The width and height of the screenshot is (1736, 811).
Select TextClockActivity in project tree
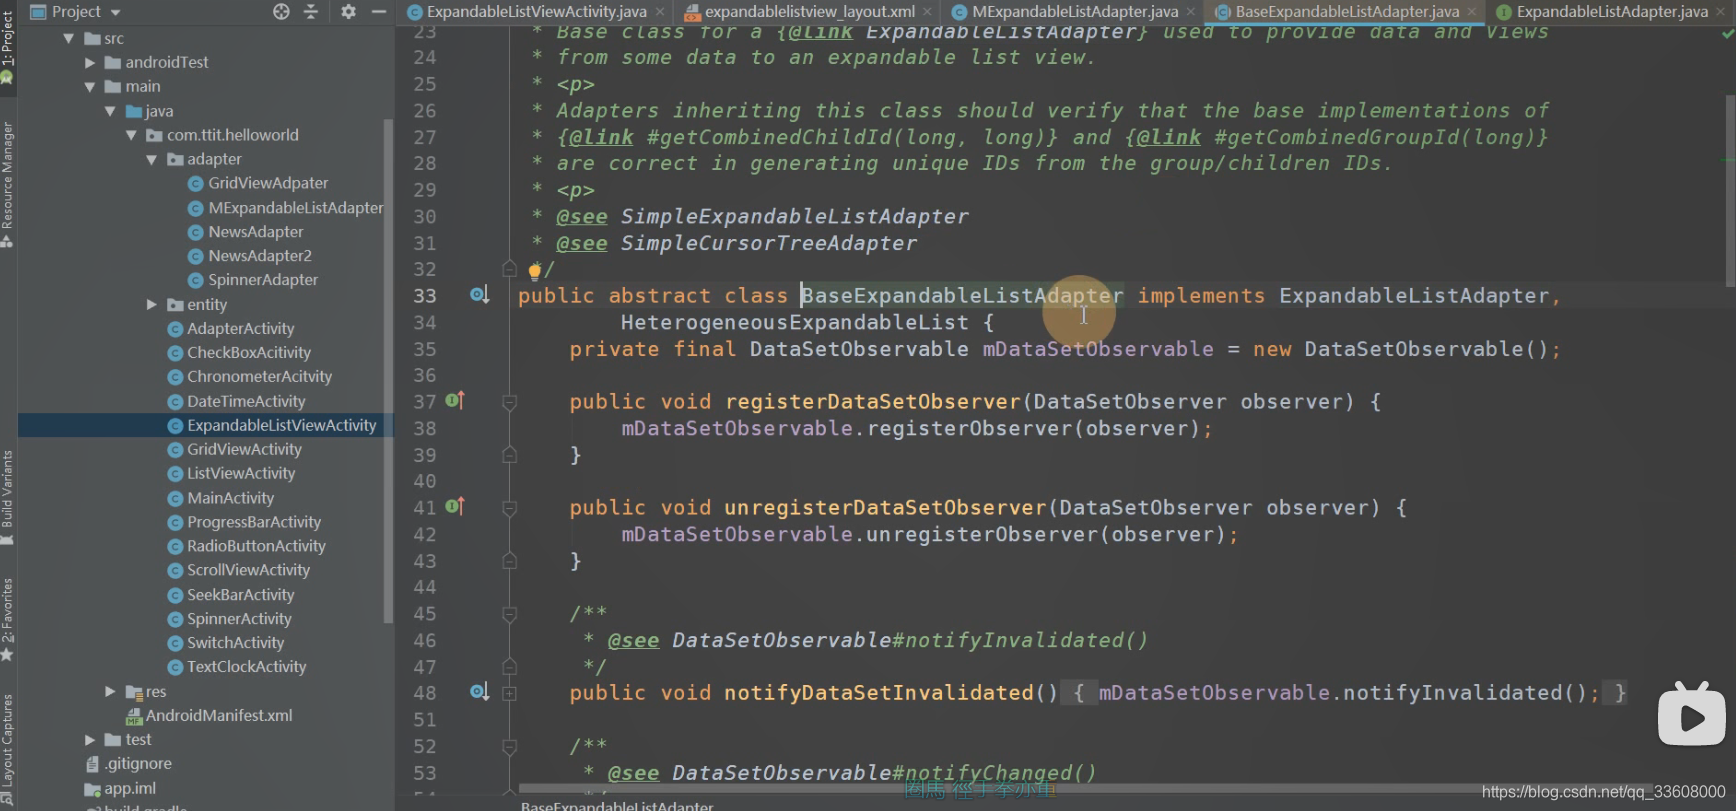[237, 667]
